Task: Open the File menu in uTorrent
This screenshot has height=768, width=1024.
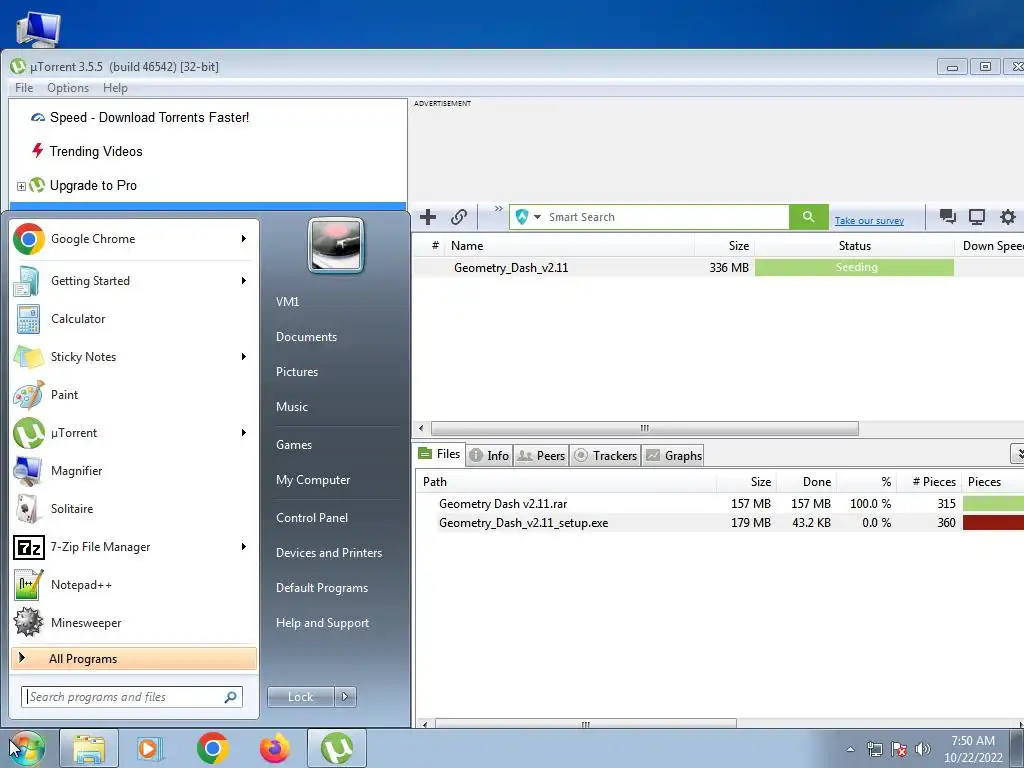Action: click(24, 88)
